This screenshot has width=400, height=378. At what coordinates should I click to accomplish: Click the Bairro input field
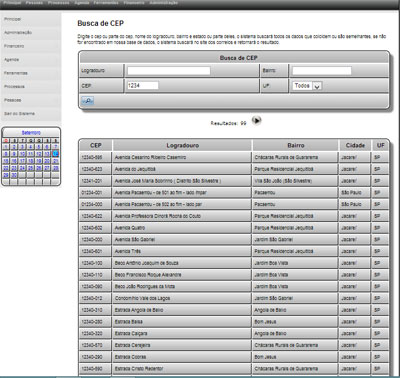tap(322, 71)
